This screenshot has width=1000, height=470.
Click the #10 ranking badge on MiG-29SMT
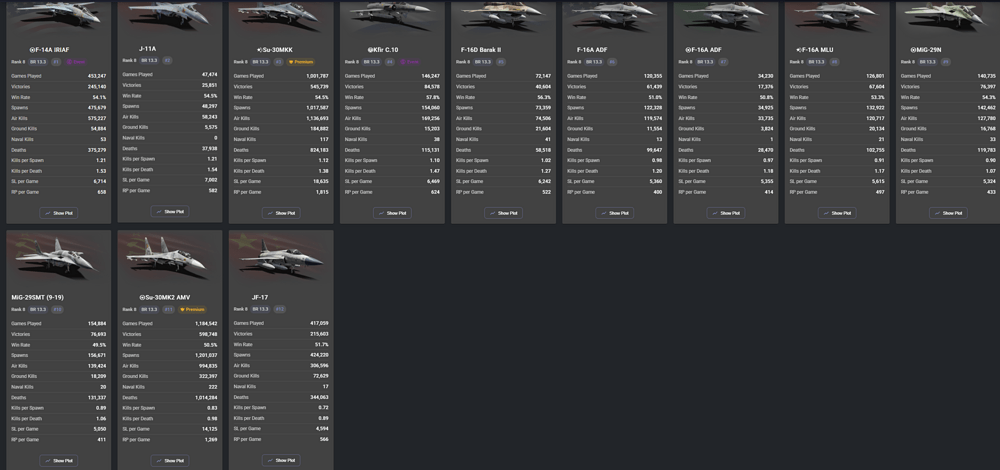click(57, 309)
